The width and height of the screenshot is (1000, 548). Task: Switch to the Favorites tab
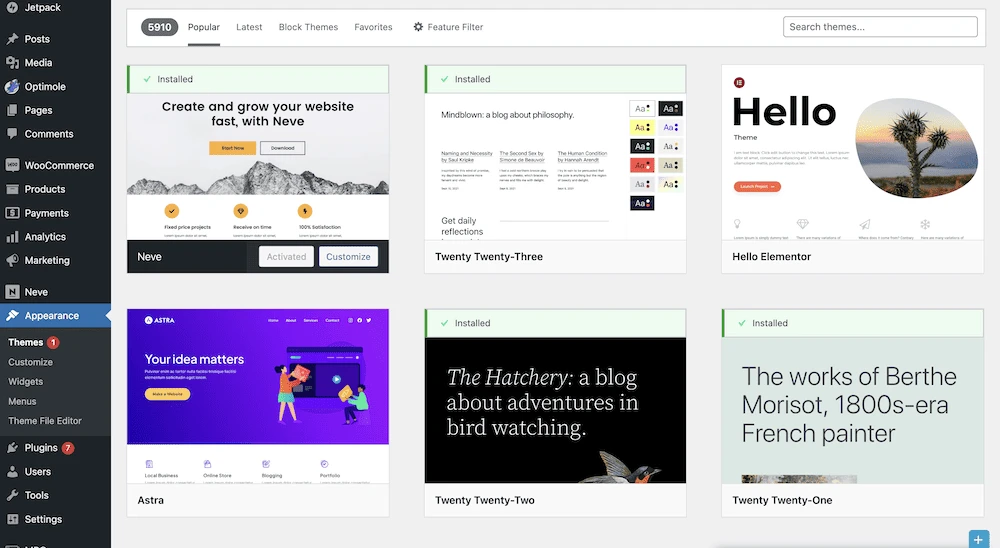[373, 27]
